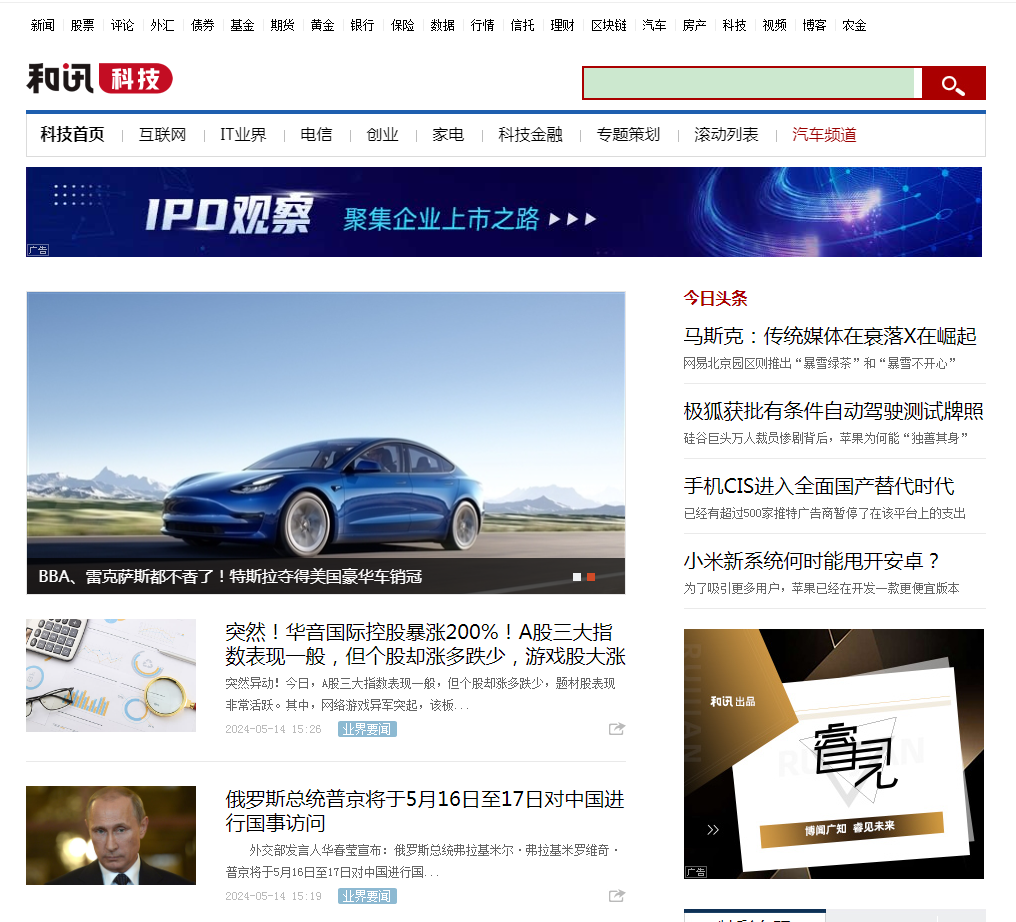
Task: Go to 行情 section
Action: (483, 25)
